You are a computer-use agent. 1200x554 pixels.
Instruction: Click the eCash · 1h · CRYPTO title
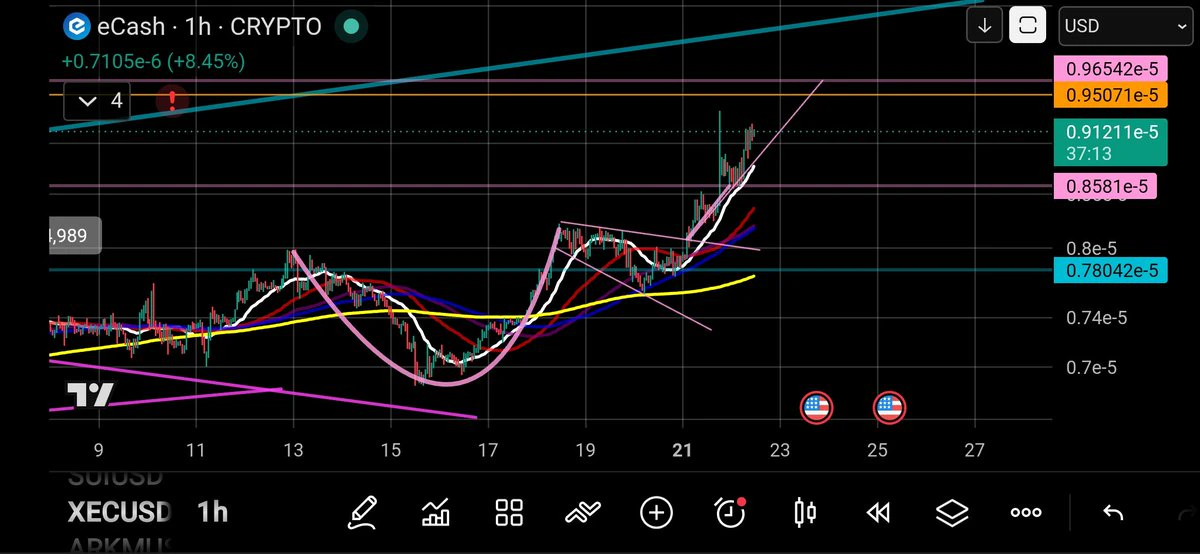[210, 27]
